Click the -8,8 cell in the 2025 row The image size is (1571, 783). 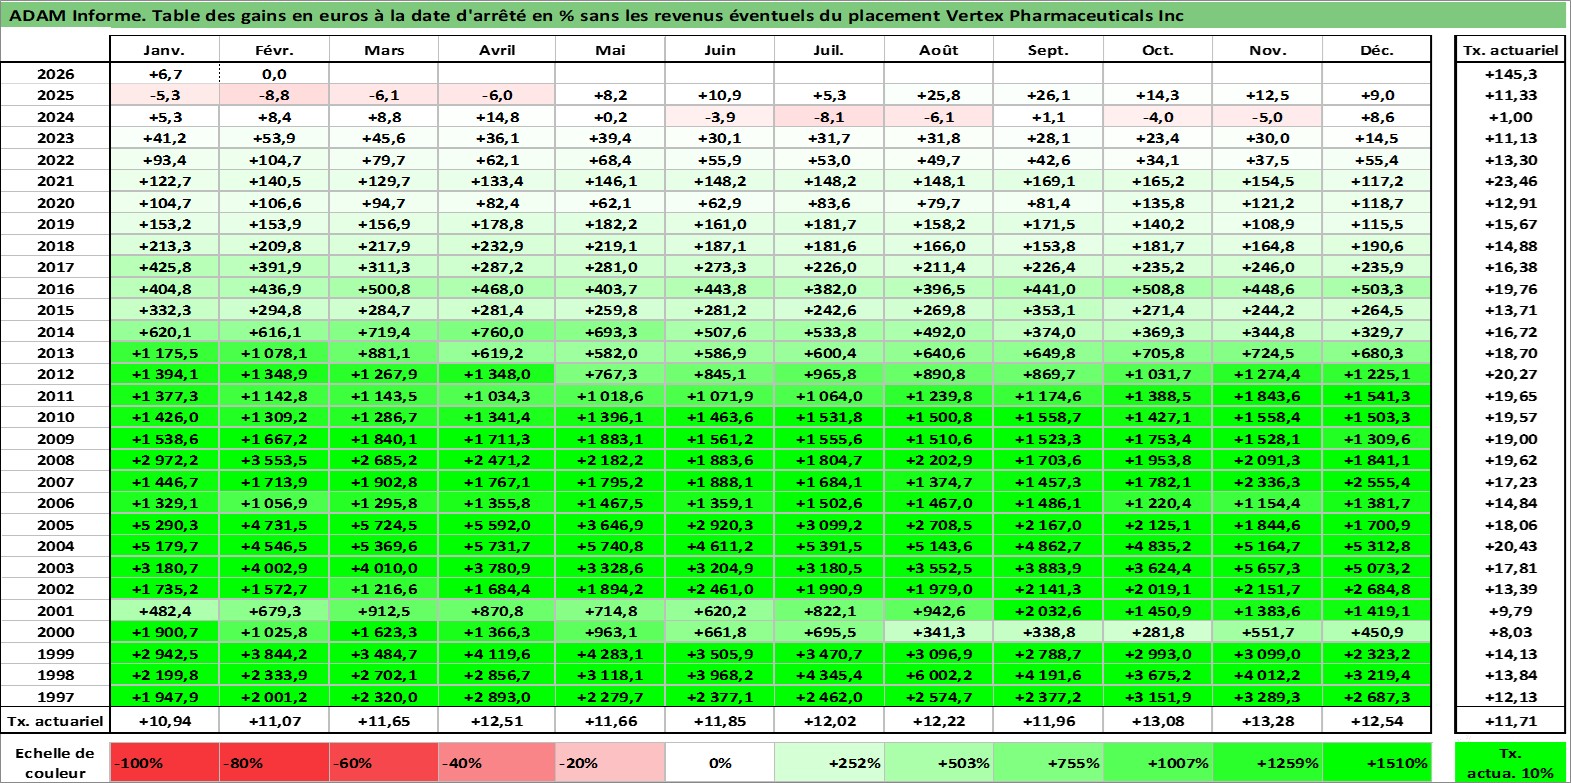(x=274, y=95)
